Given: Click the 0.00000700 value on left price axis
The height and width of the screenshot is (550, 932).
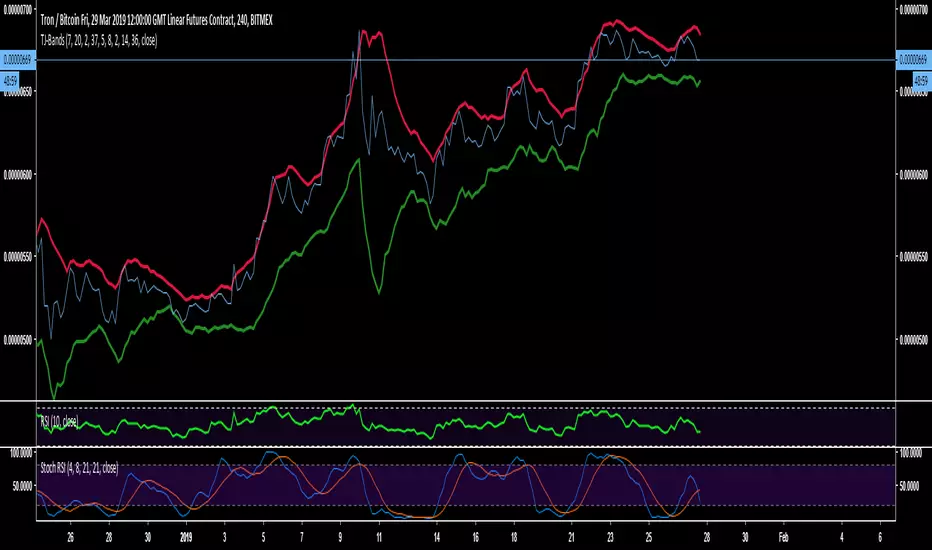Looking at the screenshot, I should tap(17, 10).
